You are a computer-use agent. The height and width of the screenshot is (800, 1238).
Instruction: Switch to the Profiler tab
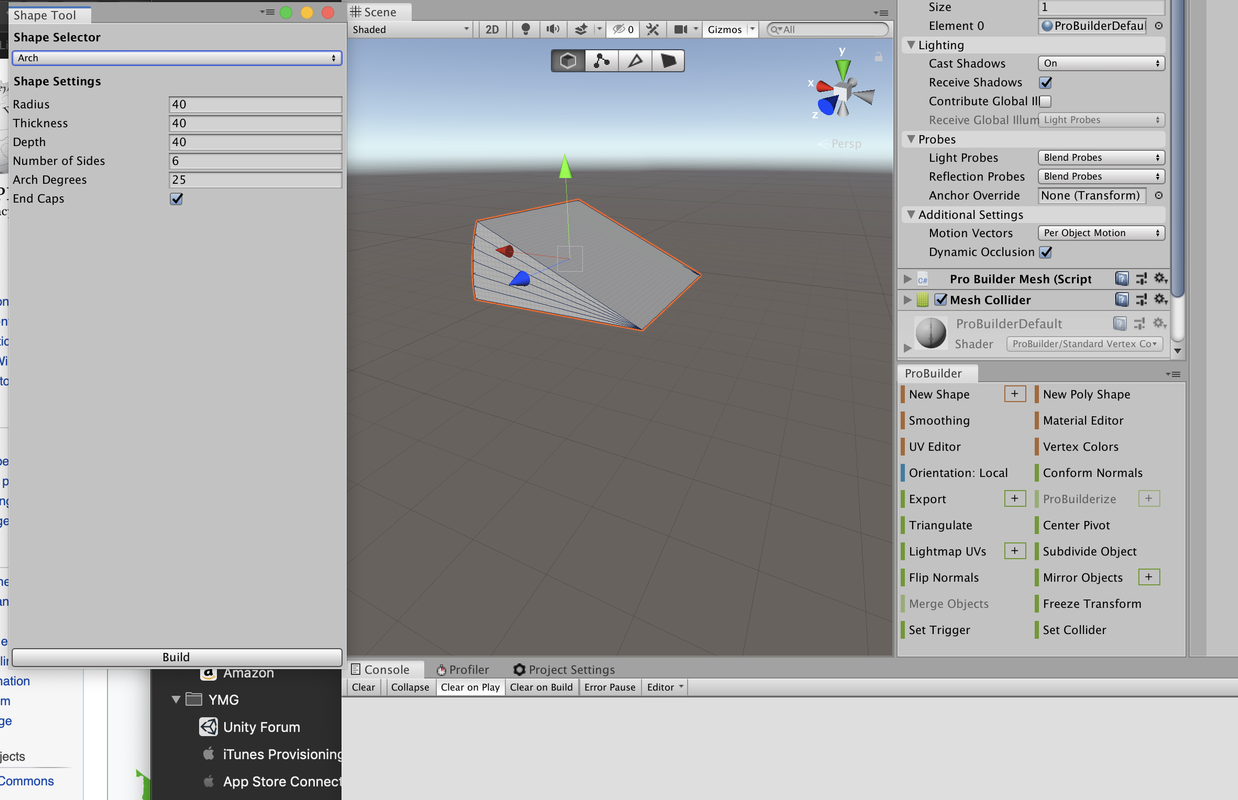coord(462,670)
